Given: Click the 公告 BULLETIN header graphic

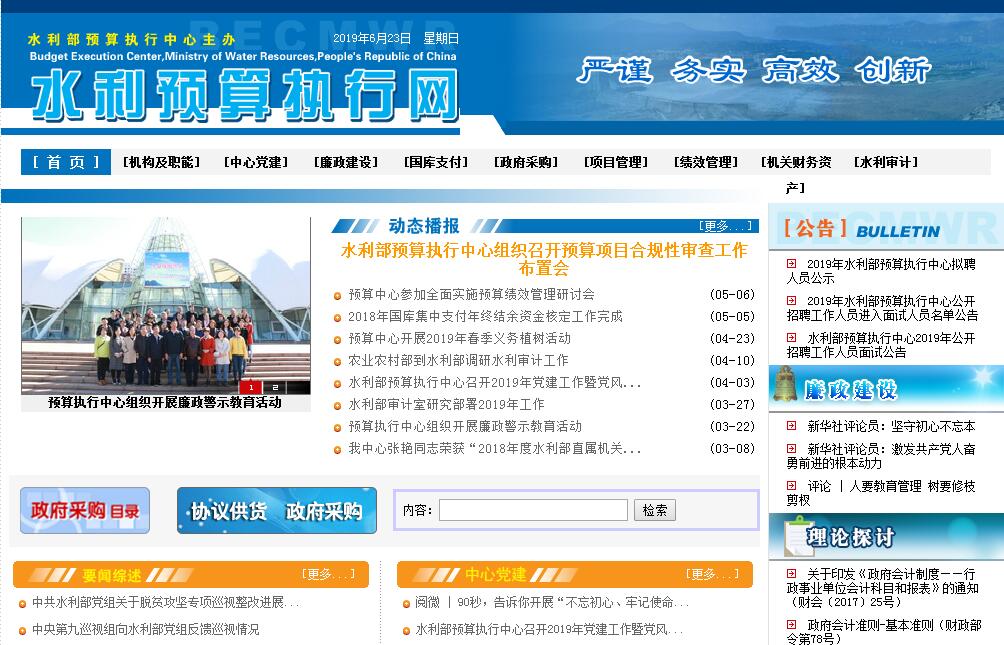Looking at the screenshot, I should point(885,229).
